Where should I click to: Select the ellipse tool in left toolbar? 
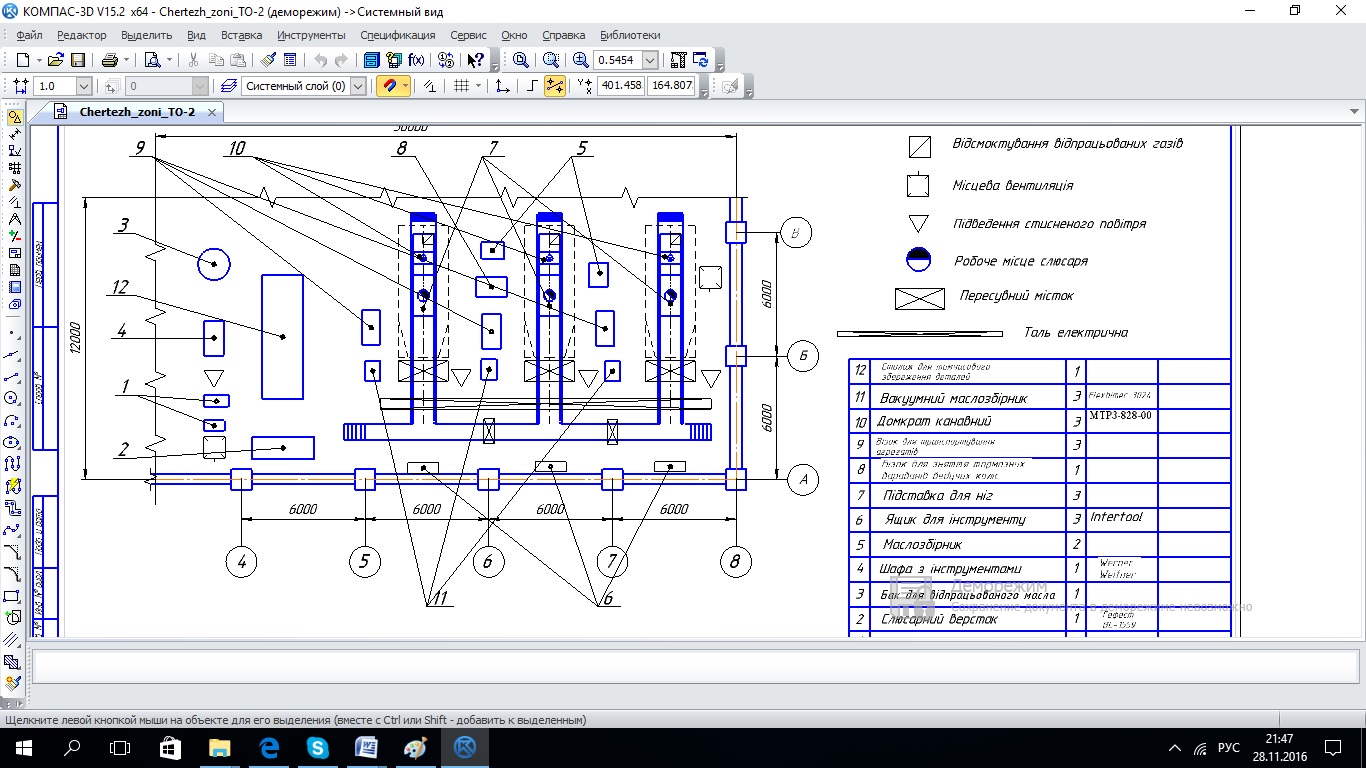13,441
